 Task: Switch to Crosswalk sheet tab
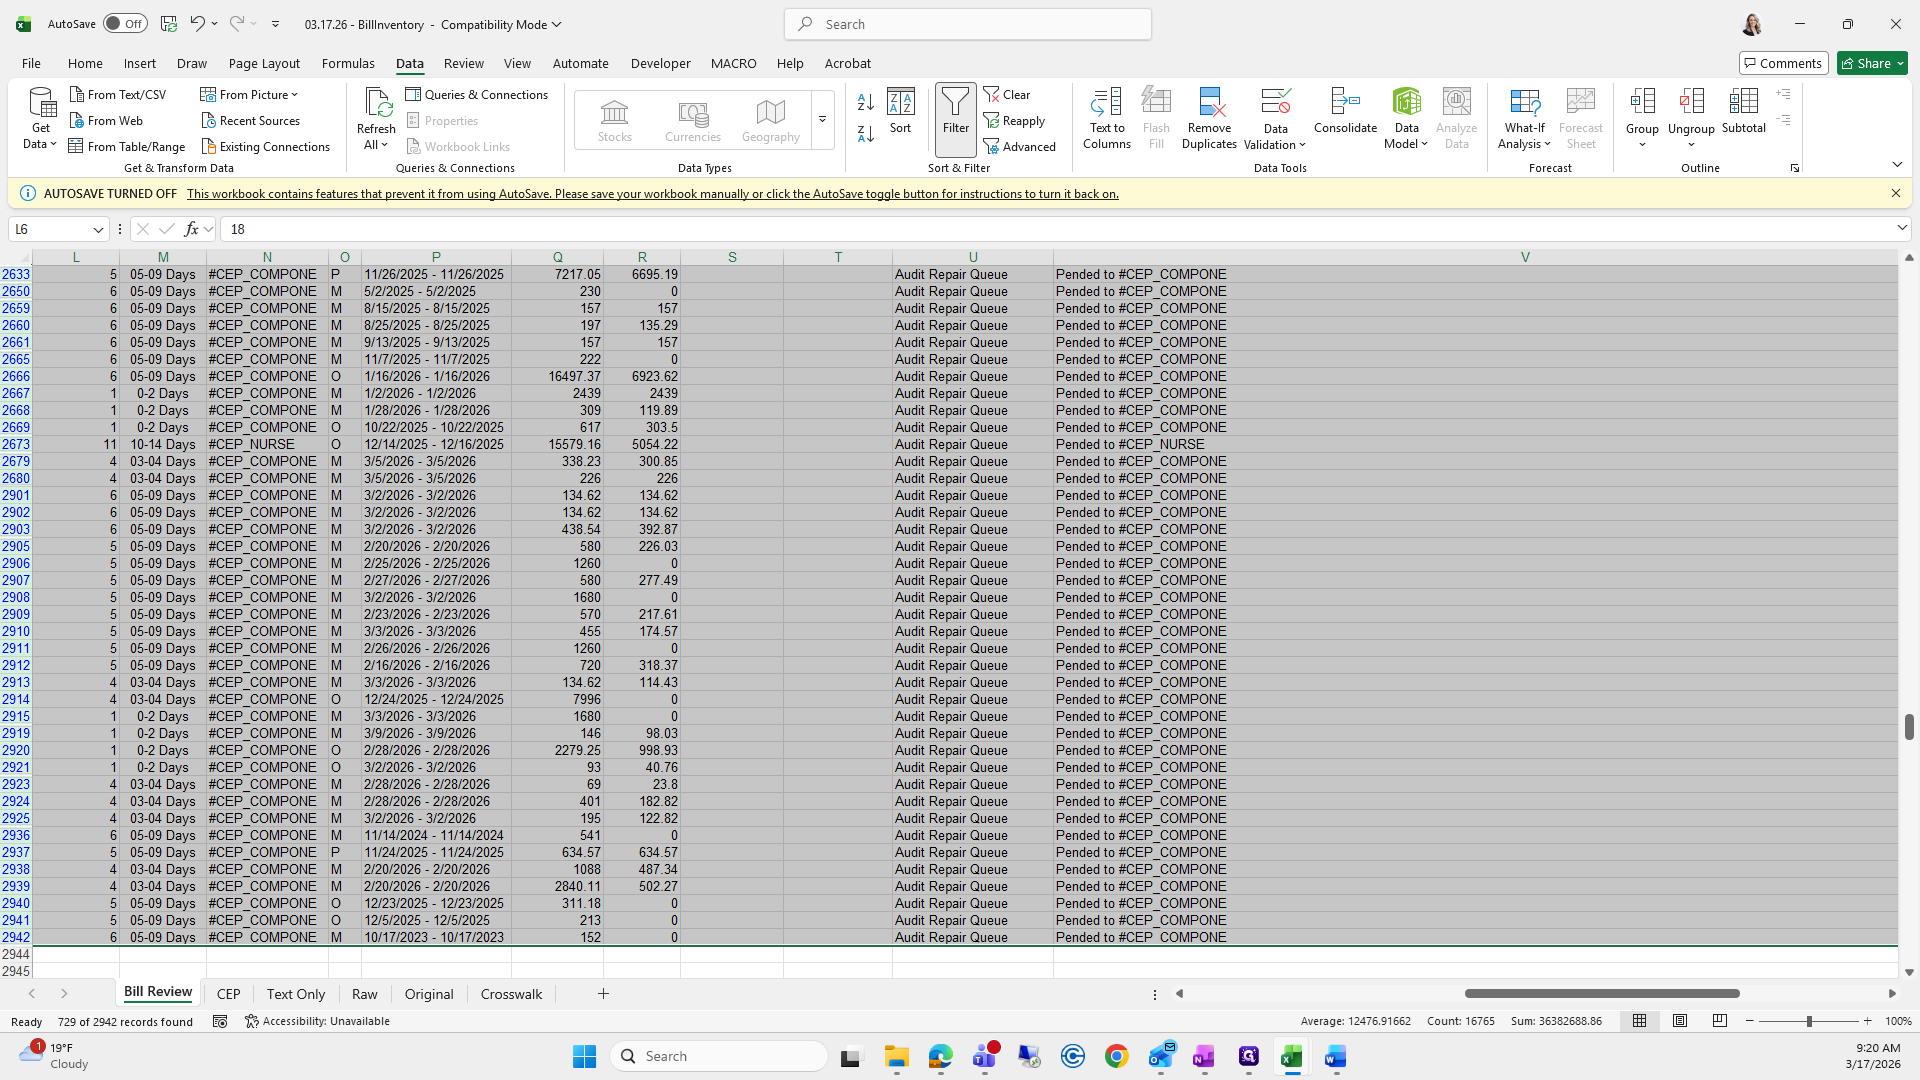click(511, 994)
